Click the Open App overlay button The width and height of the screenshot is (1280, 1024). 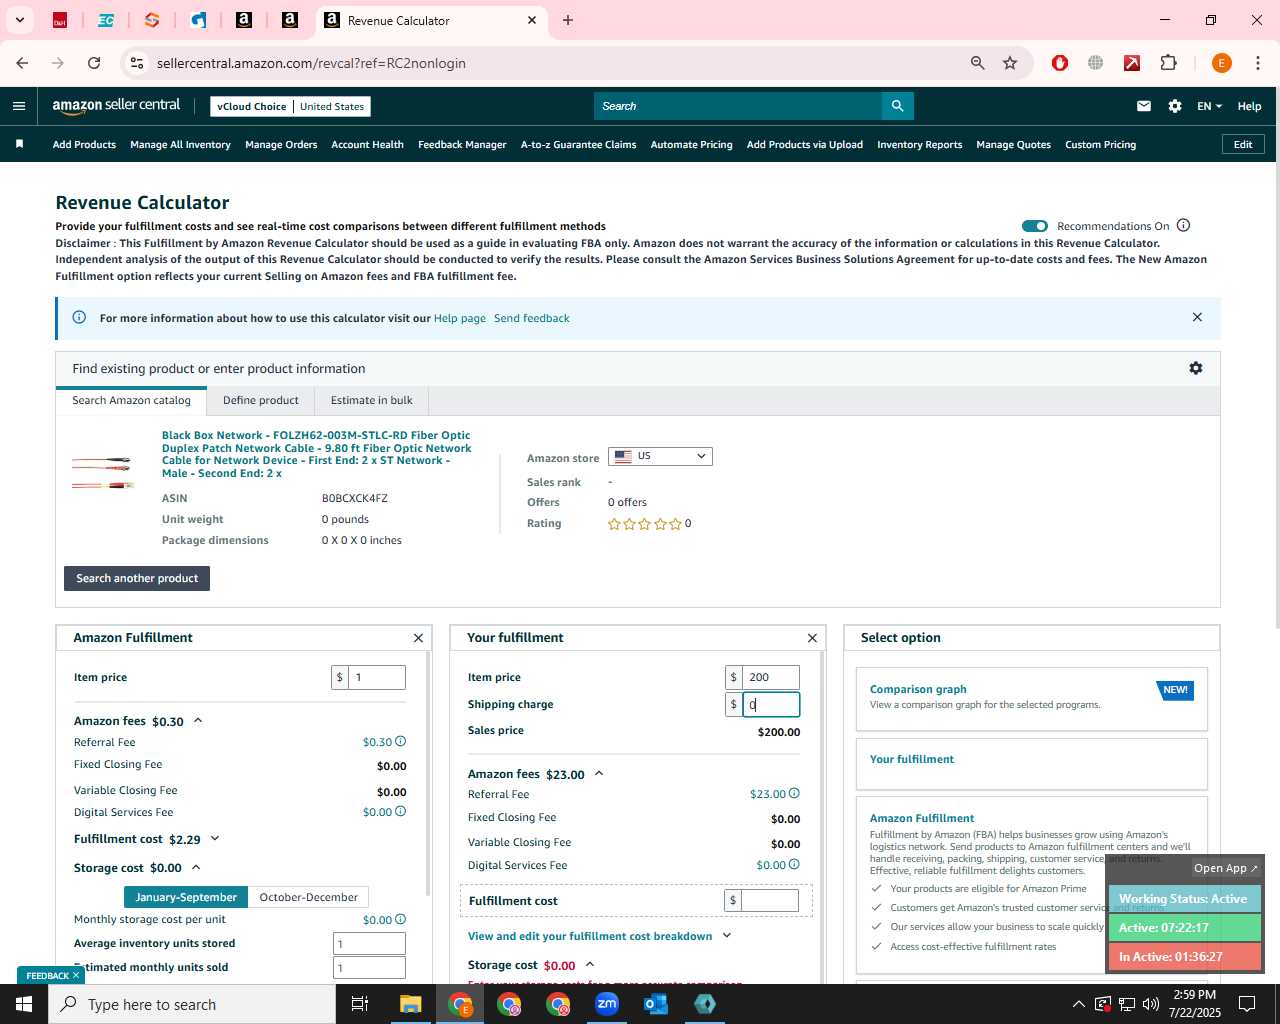tap(1225, 868)
